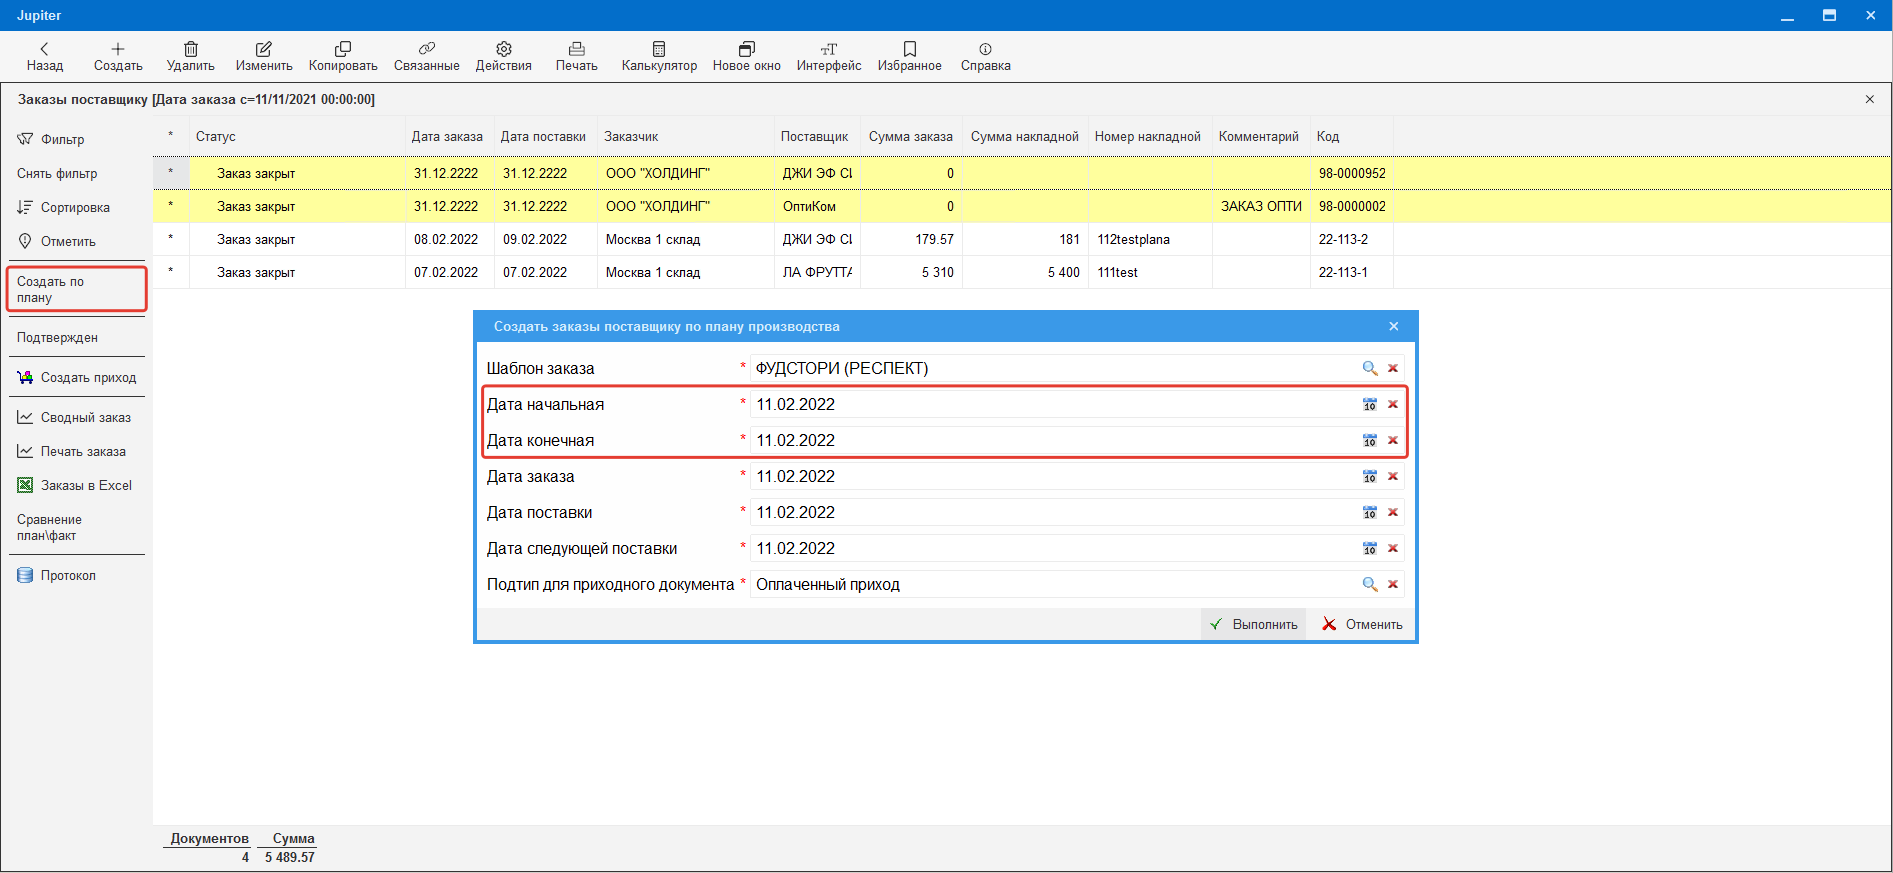Viewport: 1893px width, 873px height.
Task: Click Отметить in the sidebar
Action: 56,241
